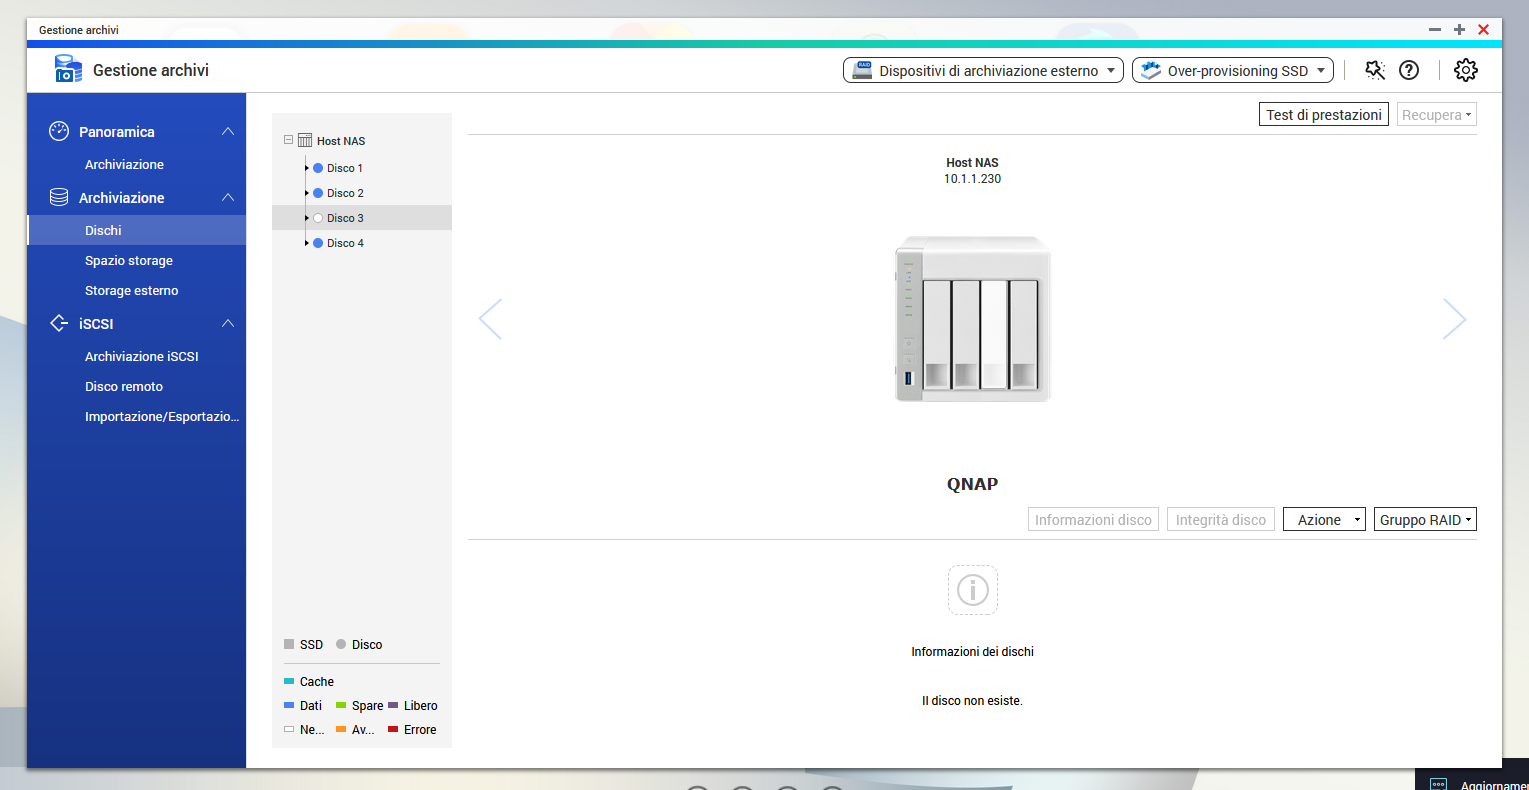This screenshot has width=1529, height=790.
Task: Click the Gestione archivi storage app icon
Action: [68, 69]
